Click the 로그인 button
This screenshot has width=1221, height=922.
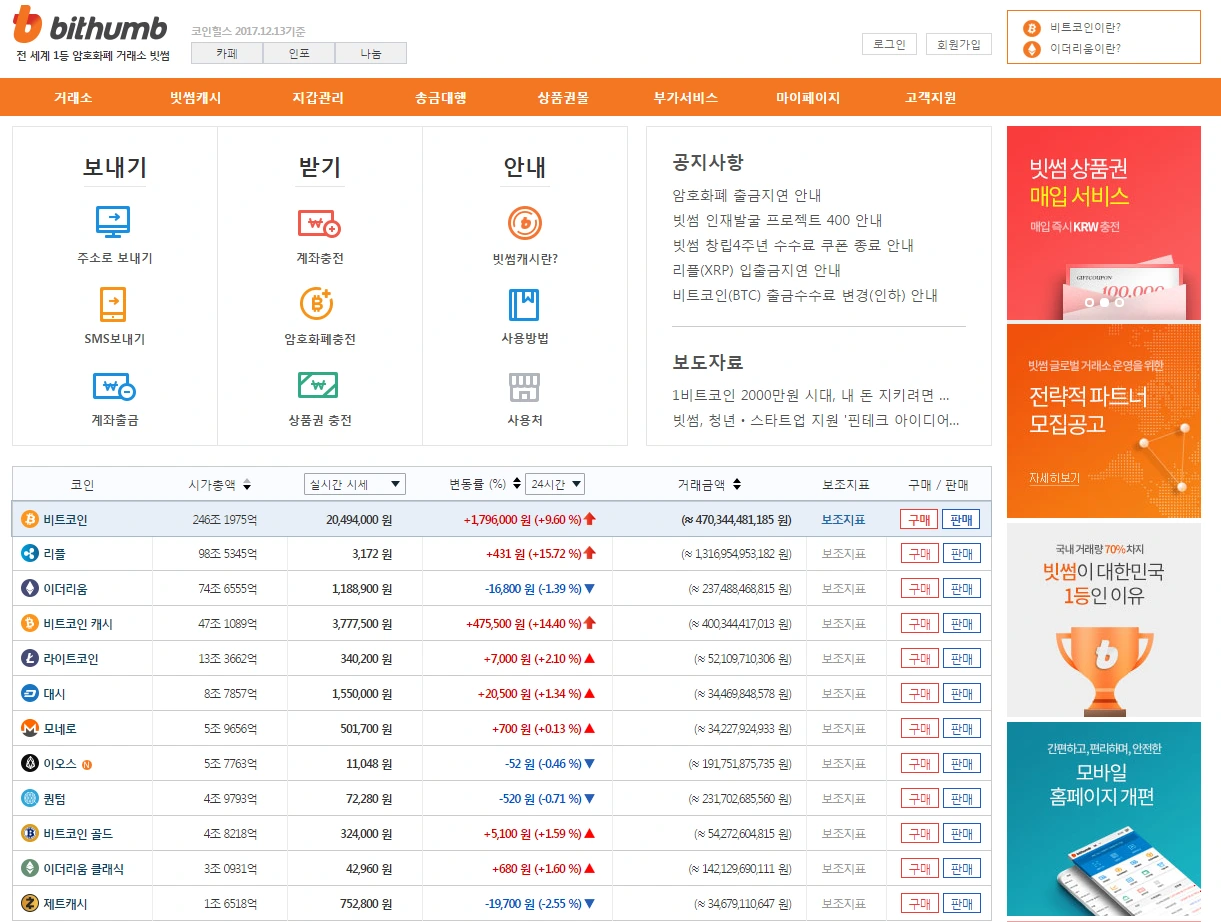click(x=889, y=44)
